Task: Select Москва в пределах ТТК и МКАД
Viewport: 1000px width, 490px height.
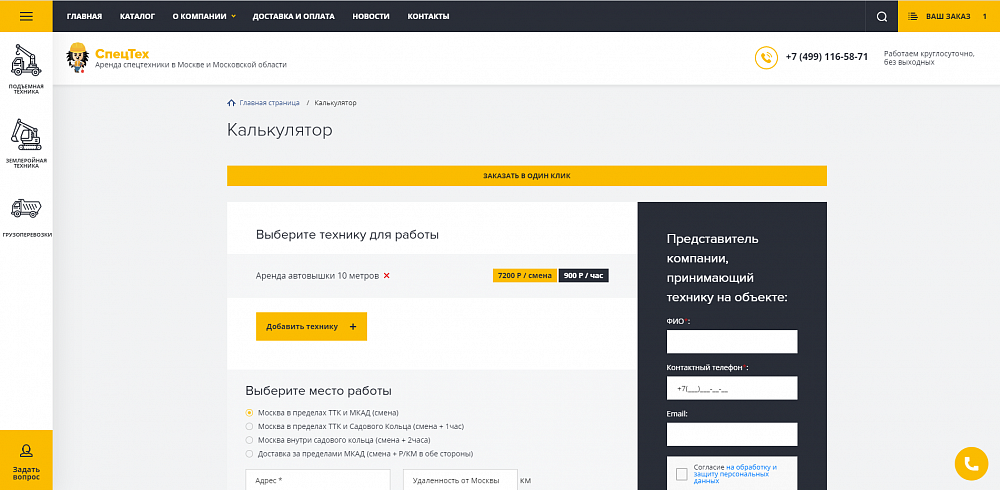Action: coord(249,413)
